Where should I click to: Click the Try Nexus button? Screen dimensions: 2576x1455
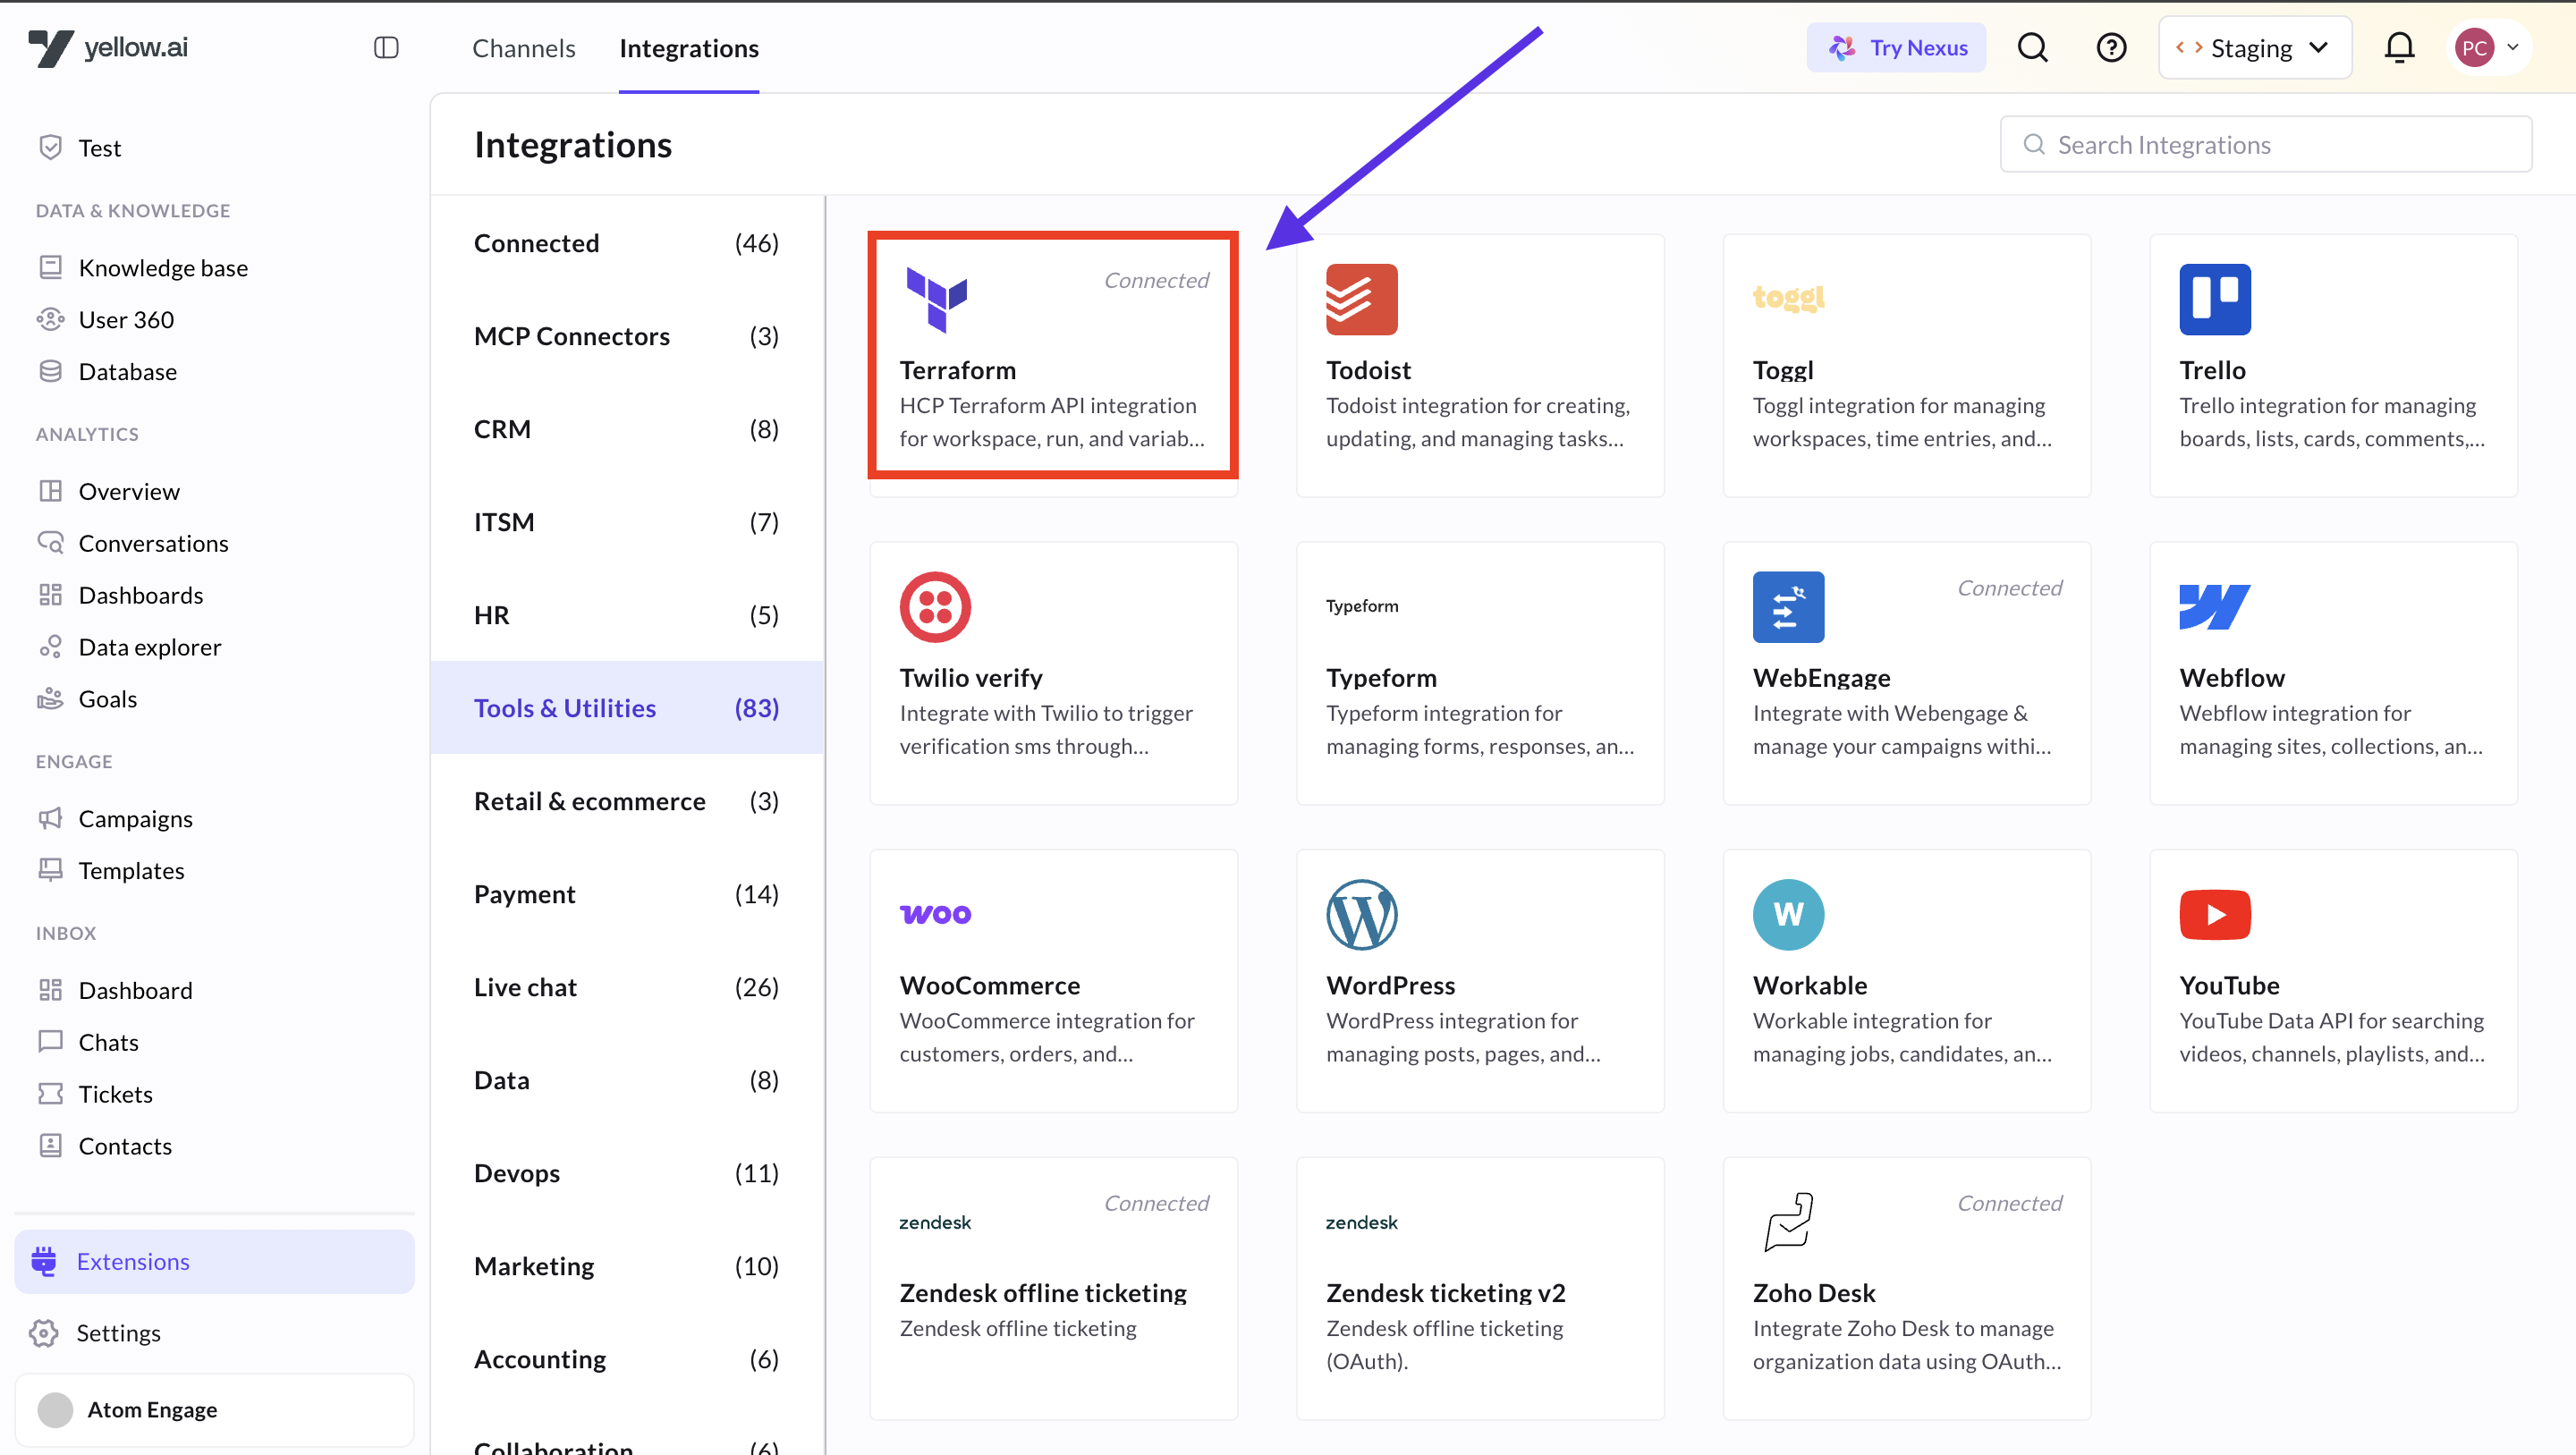pos(1896,47)
